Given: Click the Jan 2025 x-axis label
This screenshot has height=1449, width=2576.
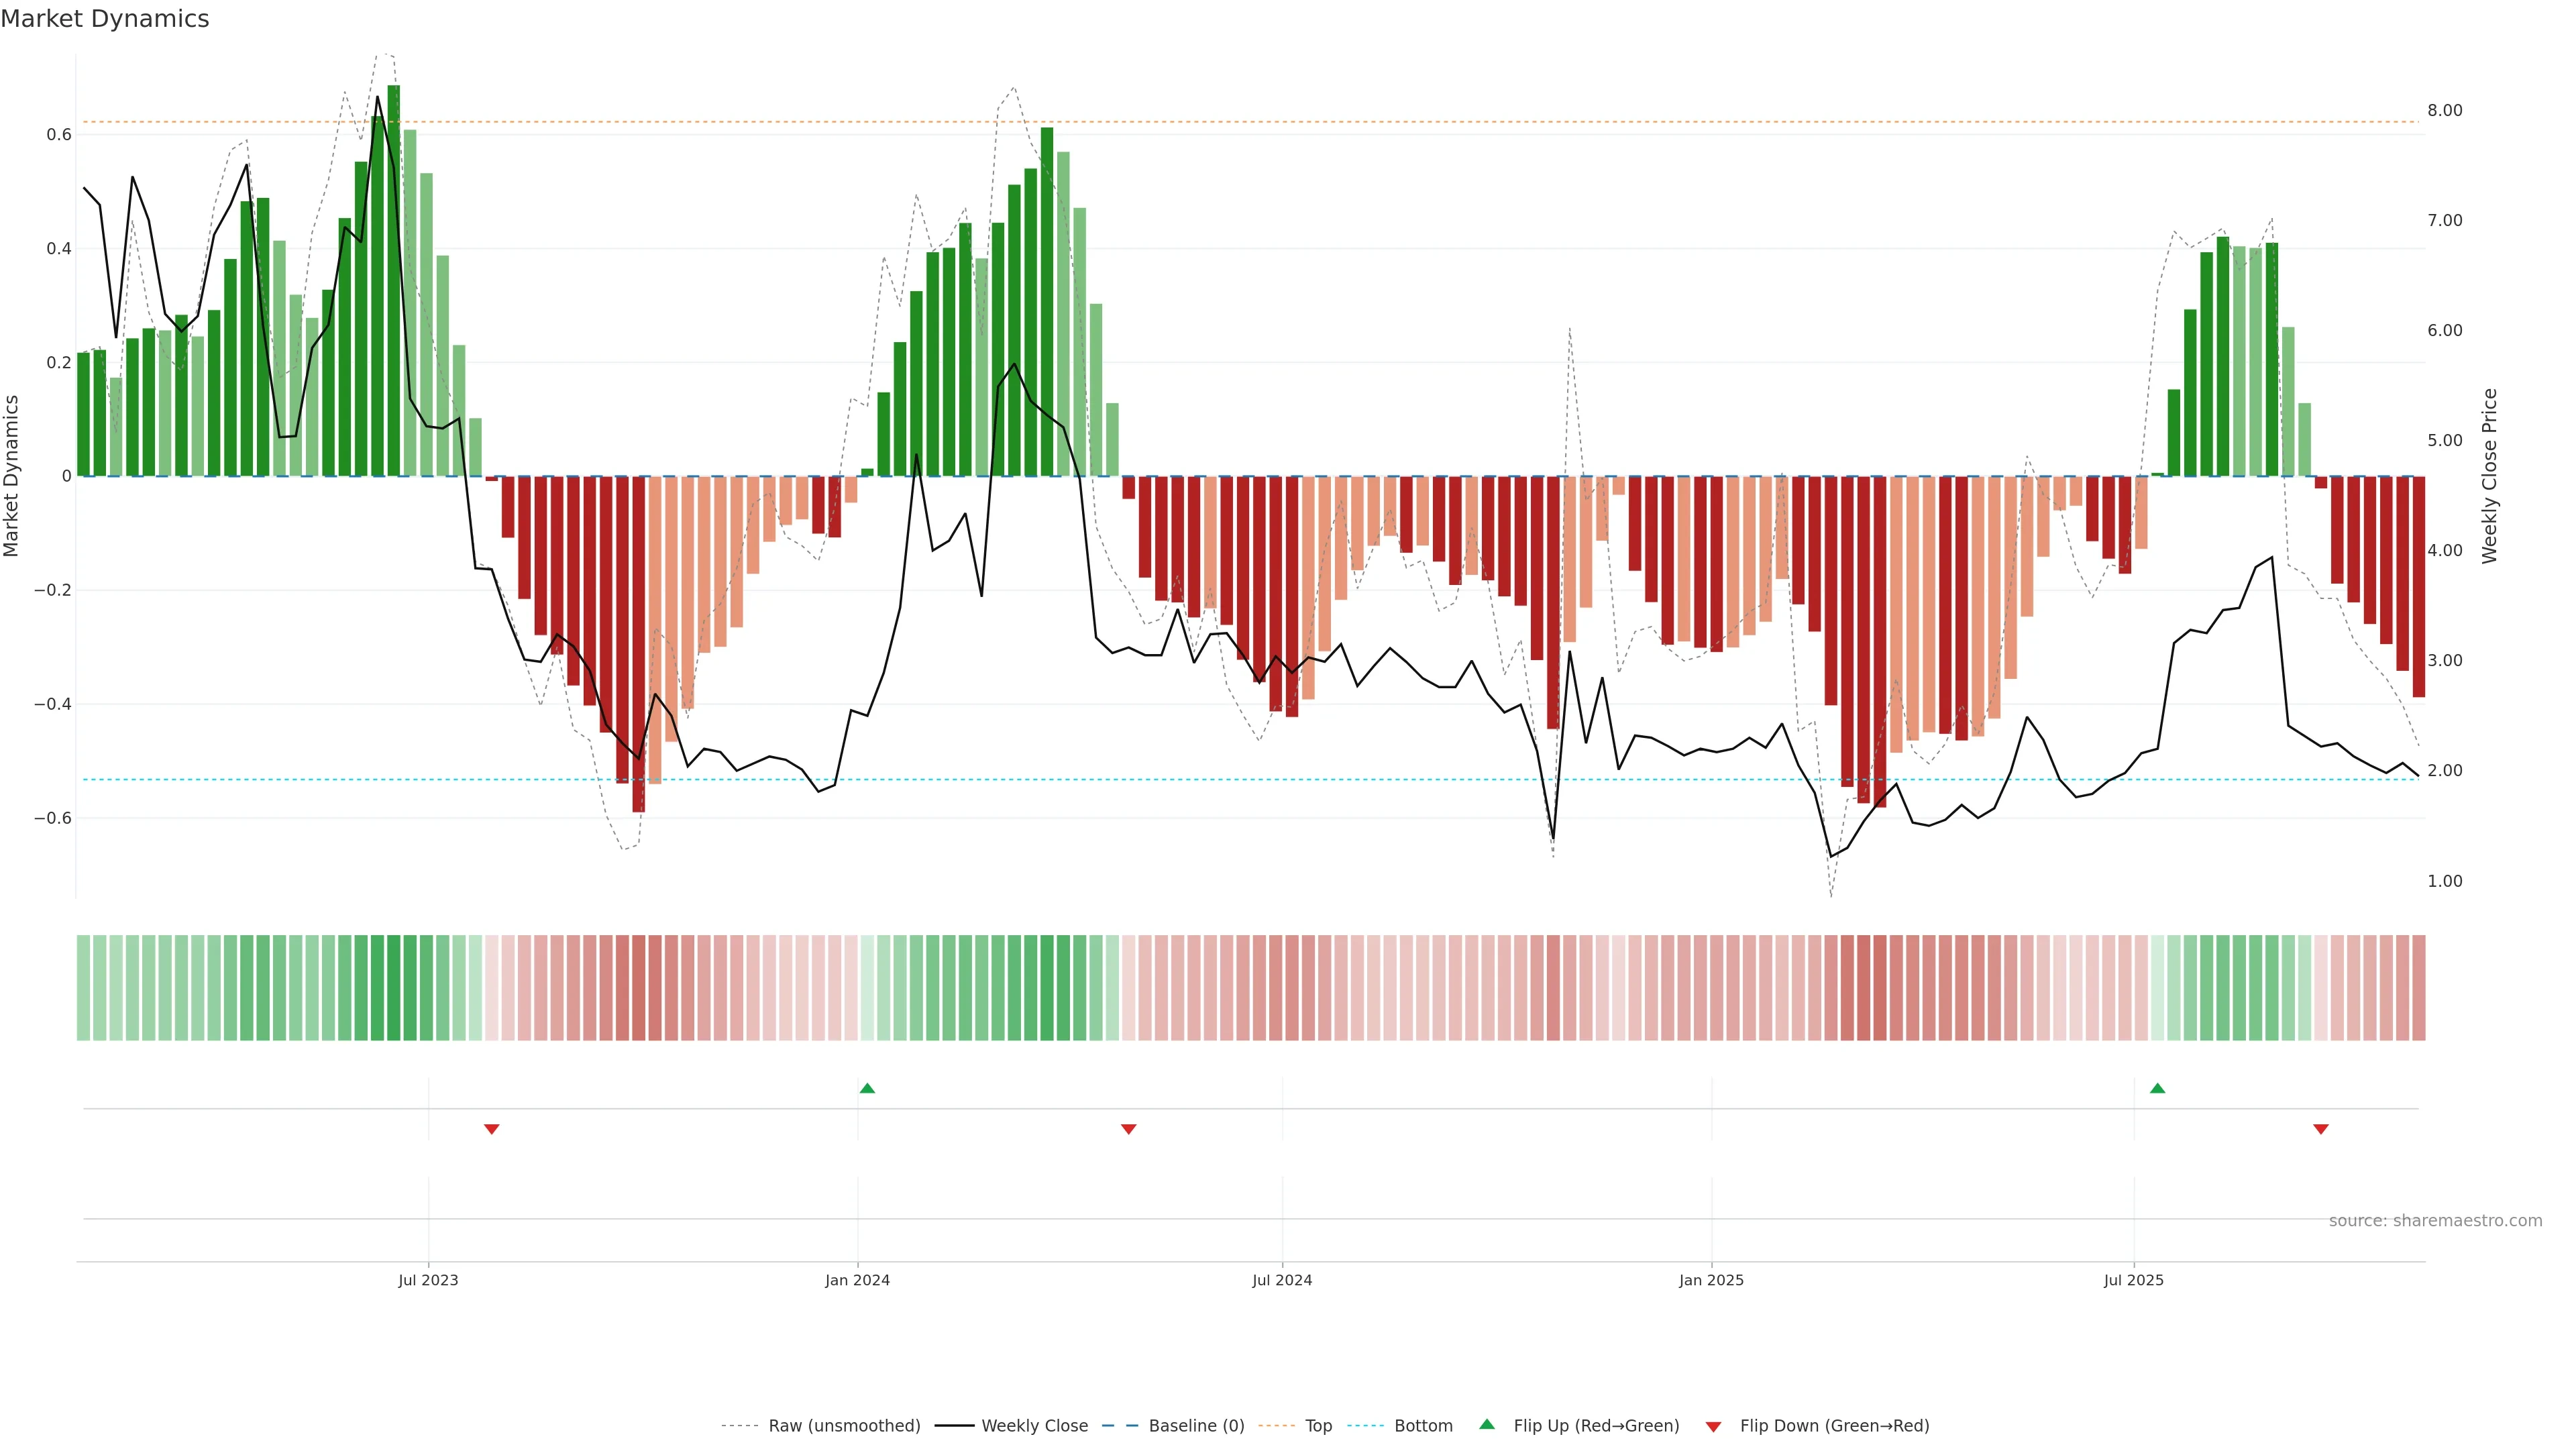Looking at the screenshot, I should [x=1711, y=1280].
